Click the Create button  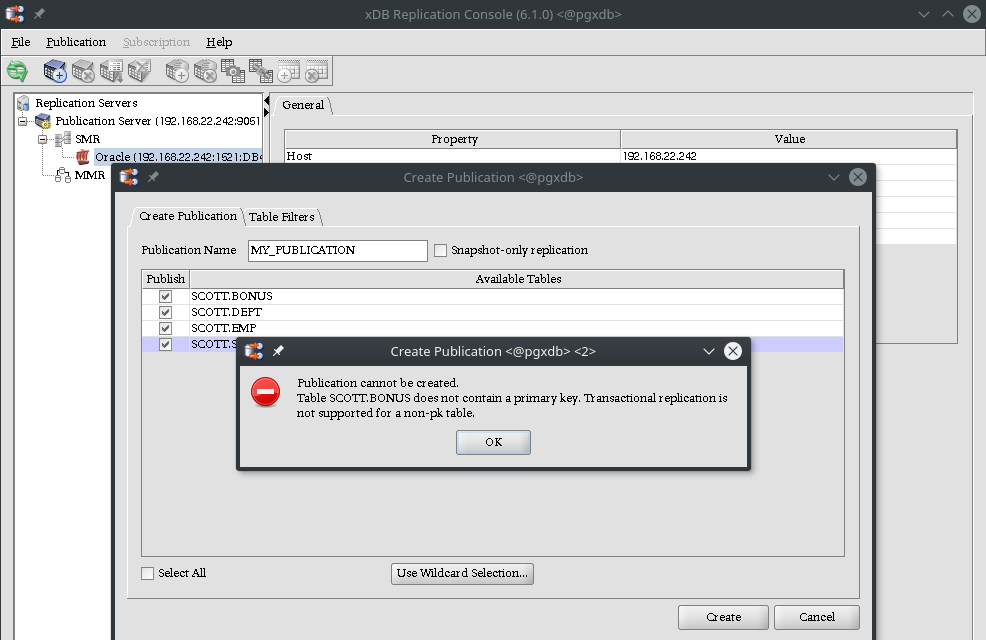[x=723, y=617]
